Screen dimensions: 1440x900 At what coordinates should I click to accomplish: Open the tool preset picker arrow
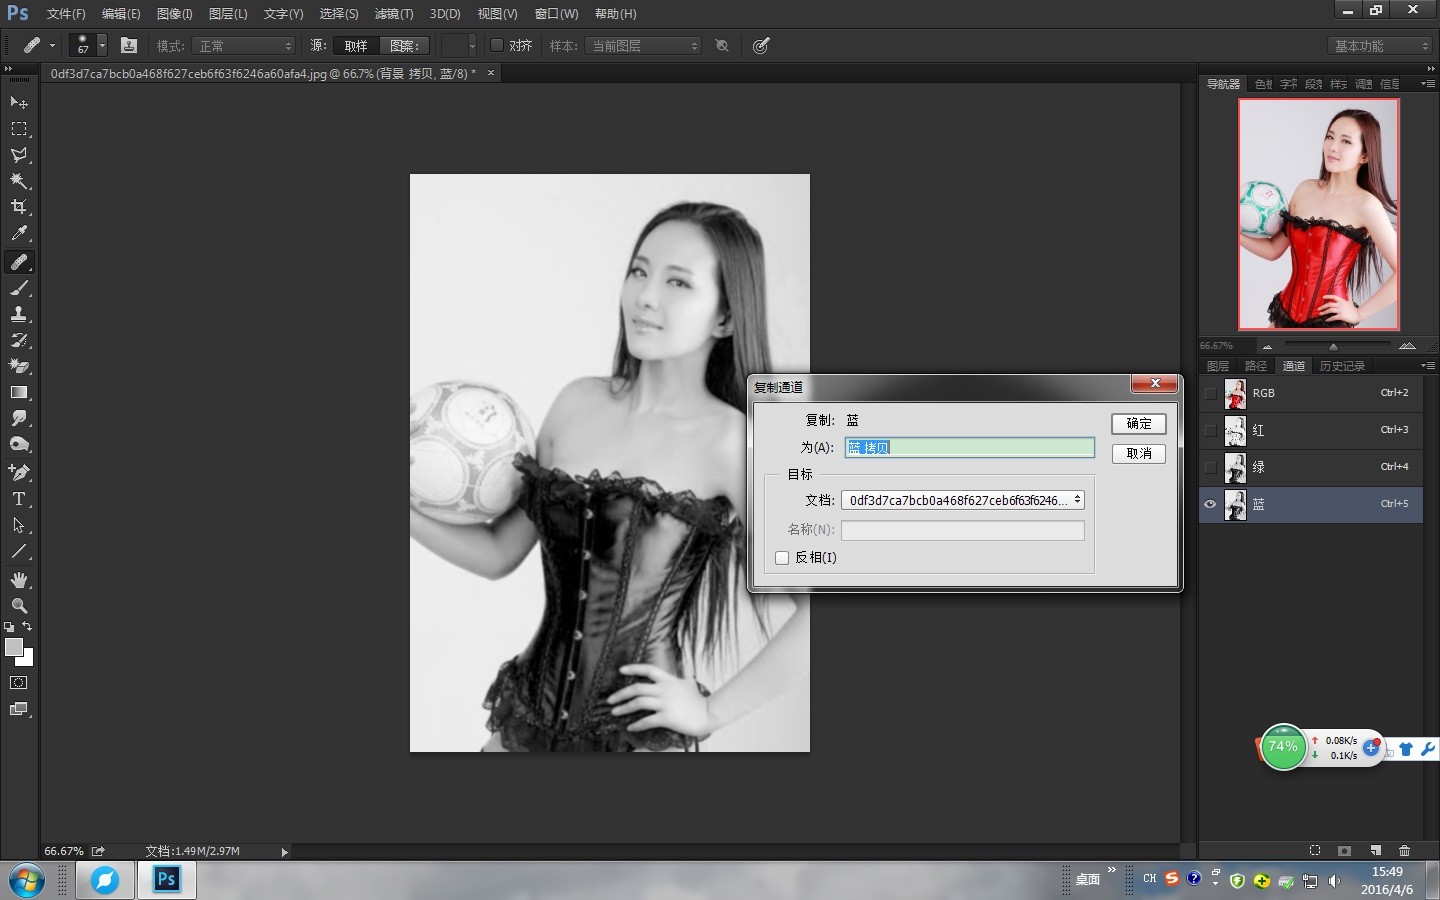coord(52,45)
